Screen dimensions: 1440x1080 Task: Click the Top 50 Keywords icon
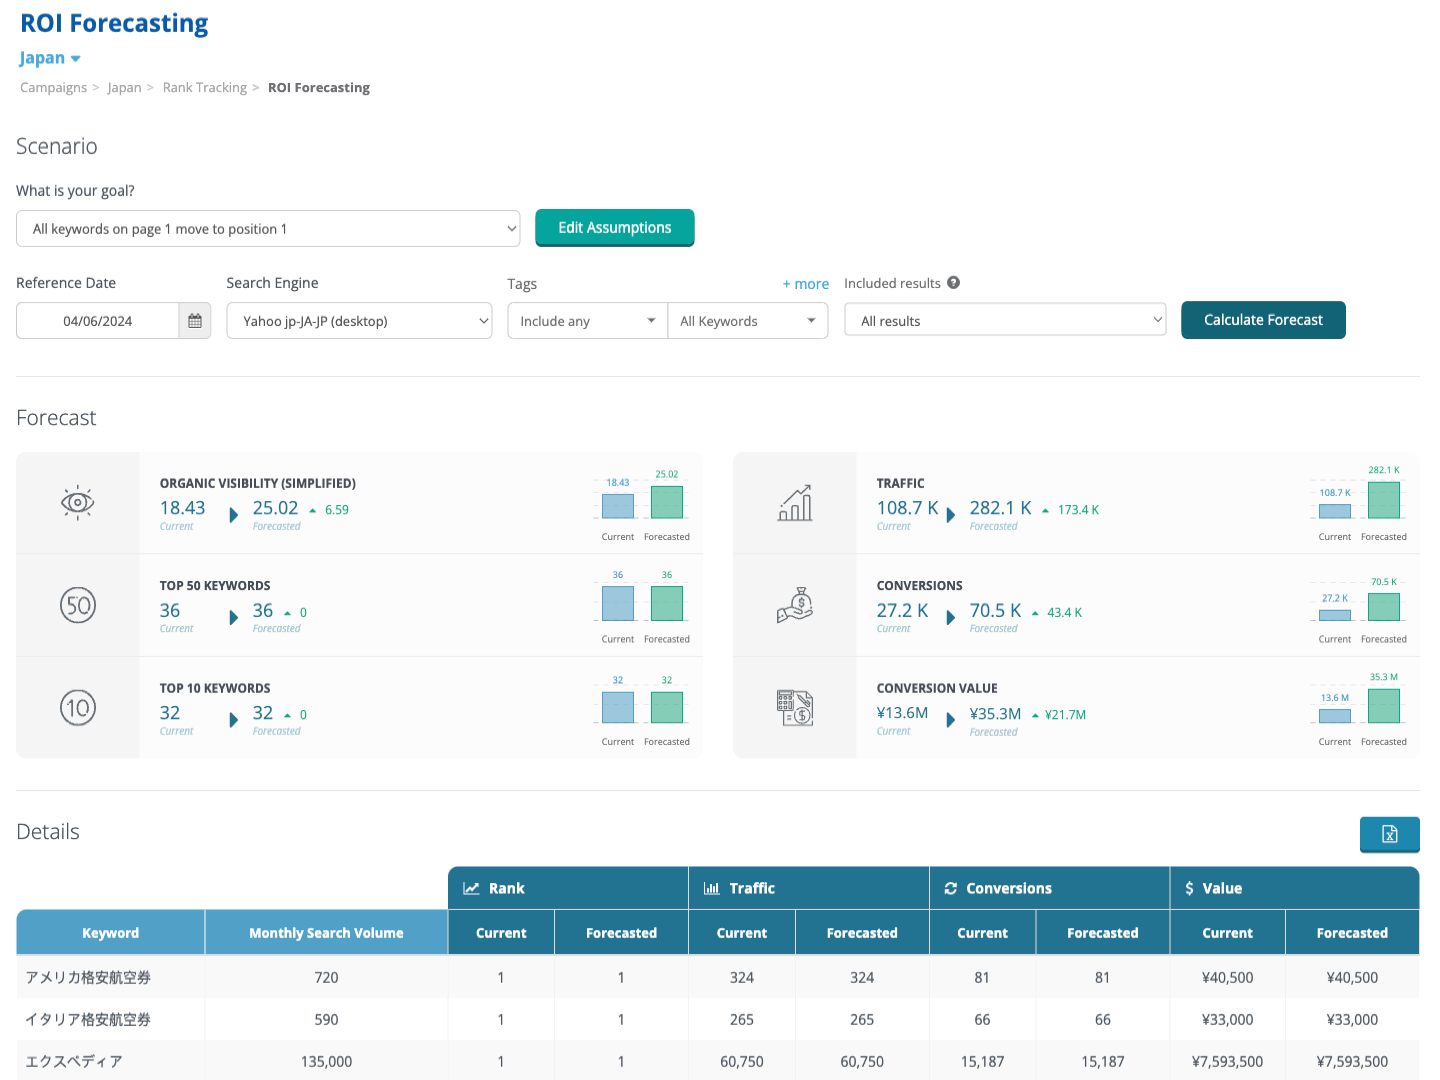pos(78,605)
